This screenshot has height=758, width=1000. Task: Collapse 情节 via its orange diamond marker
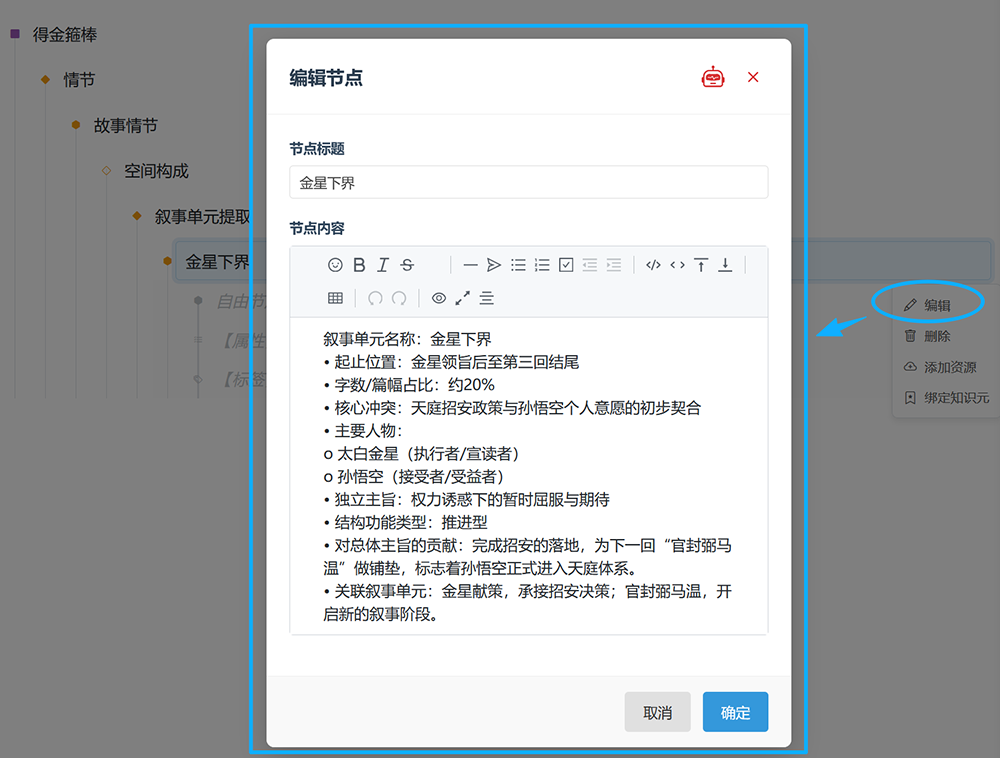pyautogui.click(x=45, y=80)
